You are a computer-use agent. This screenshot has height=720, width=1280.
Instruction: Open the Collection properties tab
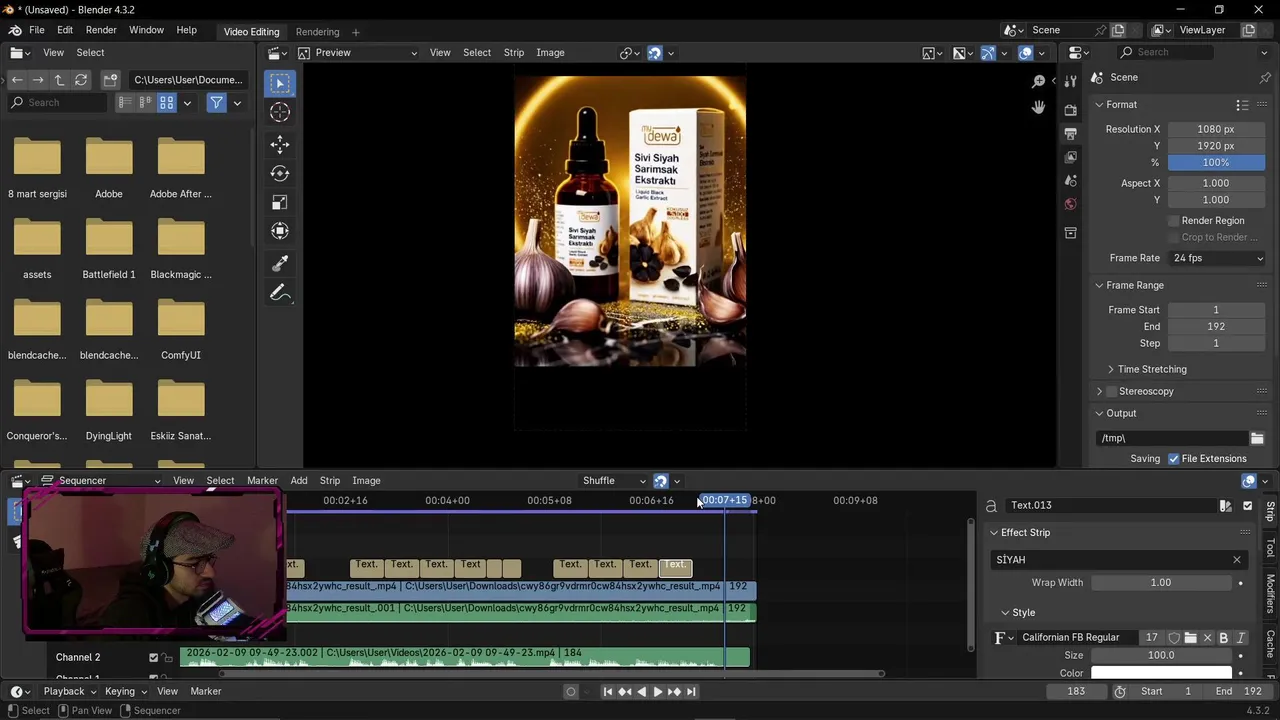[1071, 233]
